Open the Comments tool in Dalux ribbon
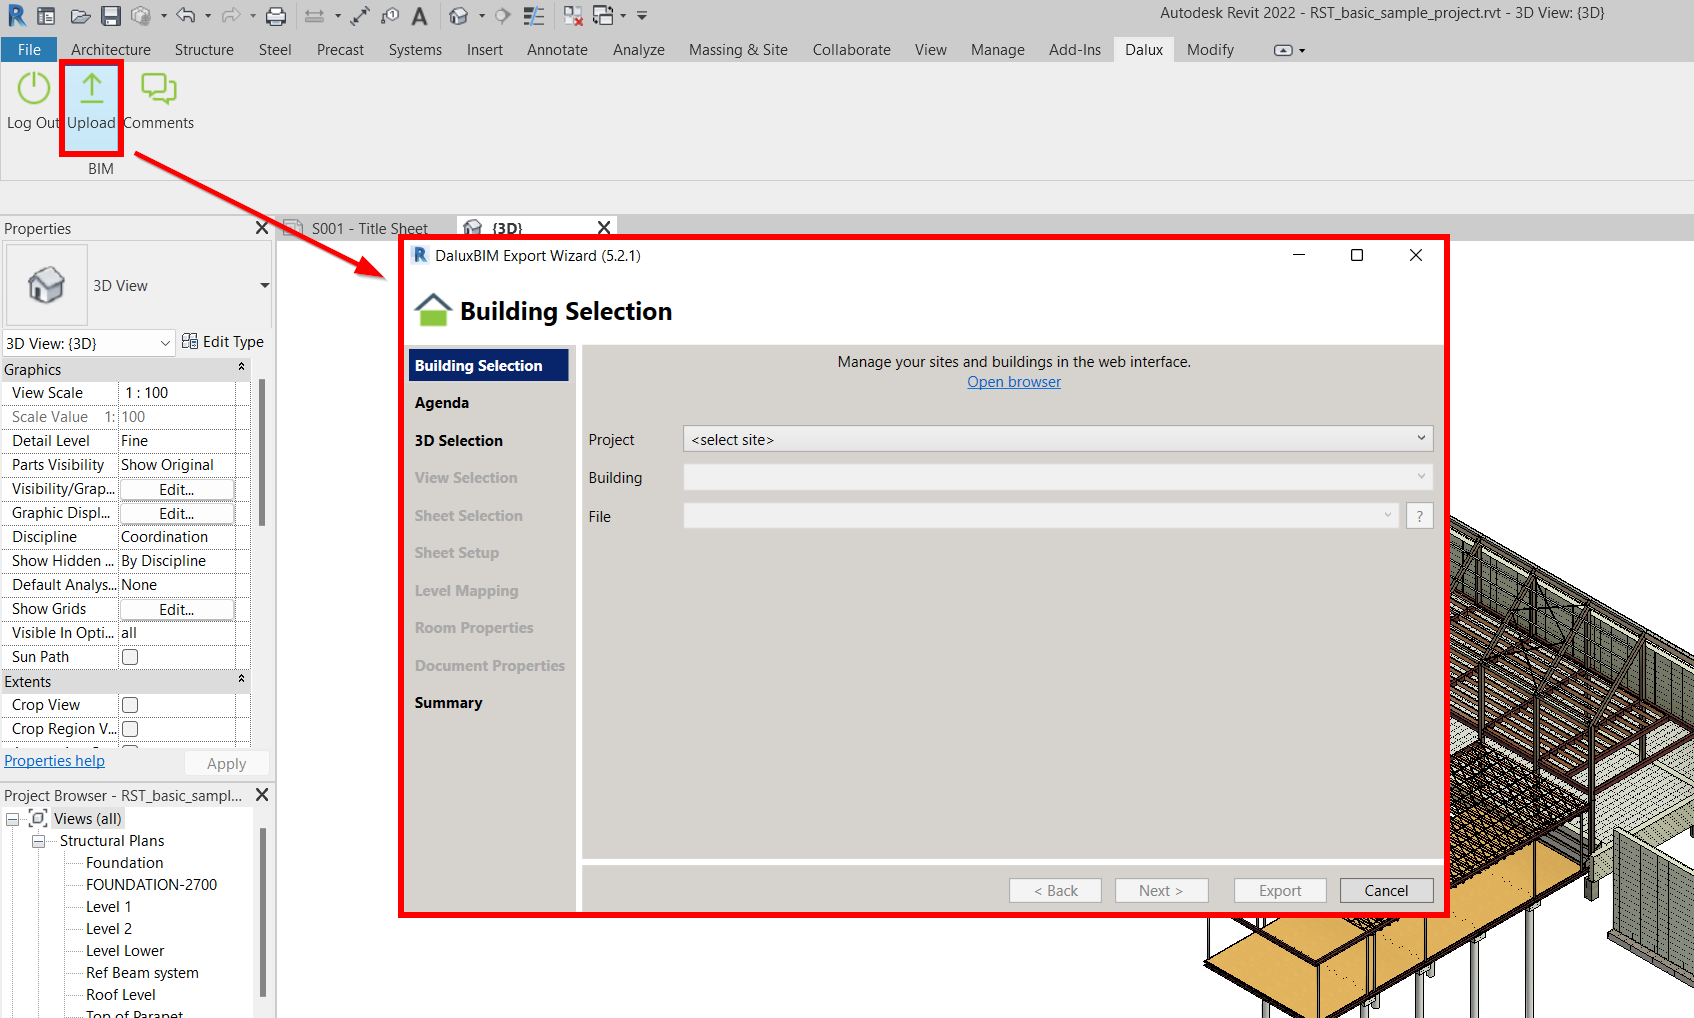The image size is (1694, 1018). 157,89
